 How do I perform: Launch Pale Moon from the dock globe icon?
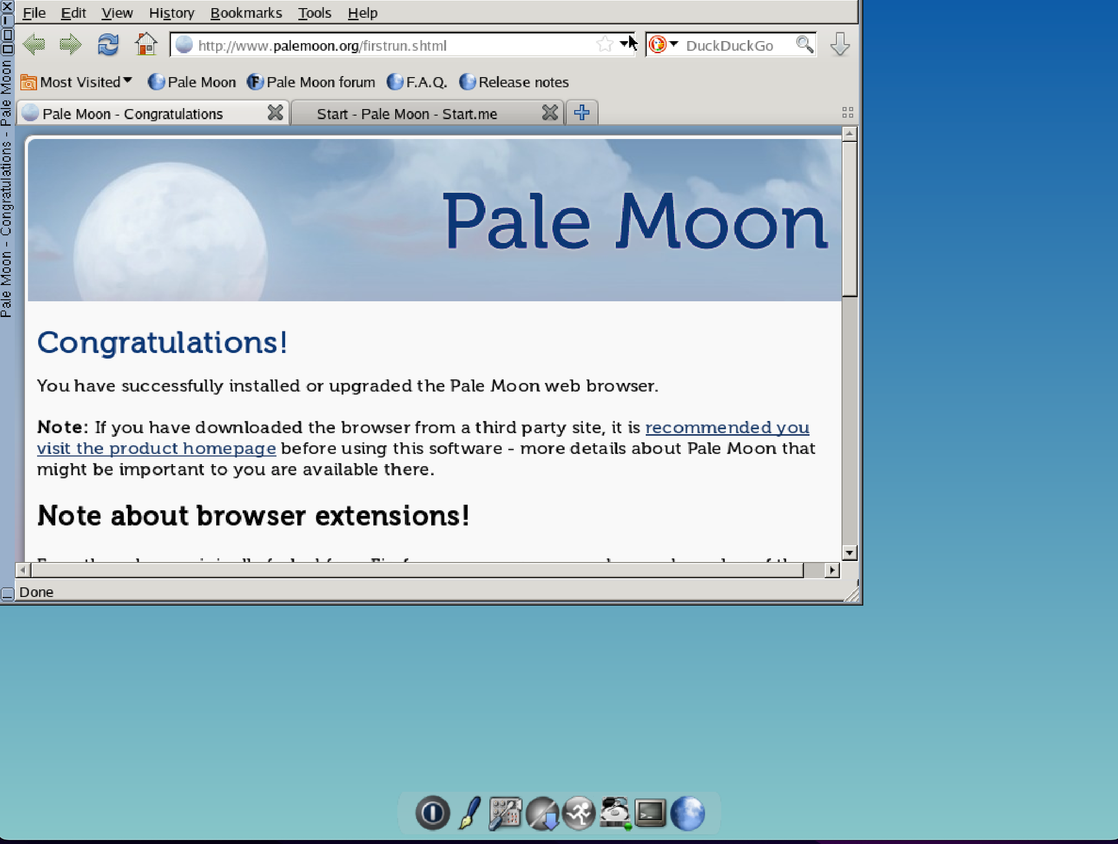pos(687,813)
